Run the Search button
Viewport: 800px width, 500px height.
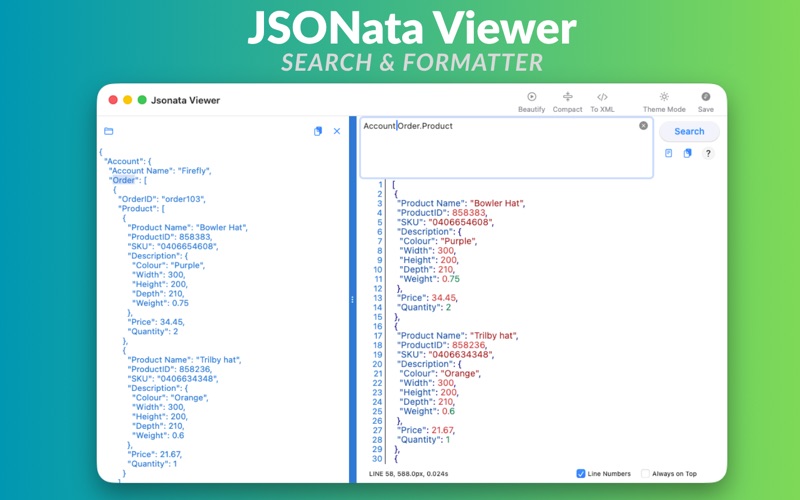click(689, 131)
